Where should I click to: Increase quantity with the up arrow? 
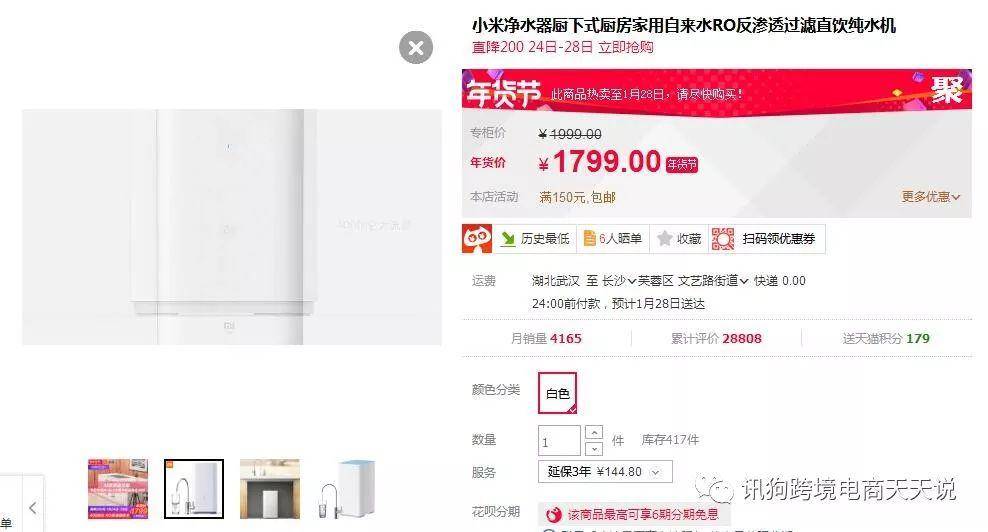[594, 432]
